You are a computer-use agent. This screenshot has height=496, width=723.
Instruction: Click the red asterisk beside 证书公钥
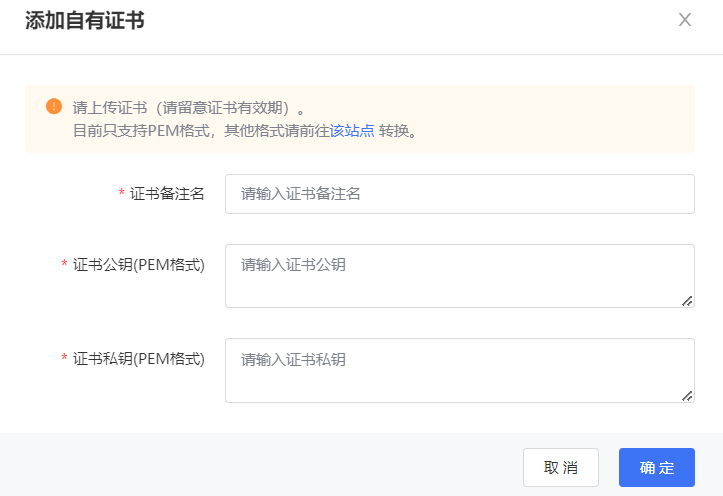point(64,265)
